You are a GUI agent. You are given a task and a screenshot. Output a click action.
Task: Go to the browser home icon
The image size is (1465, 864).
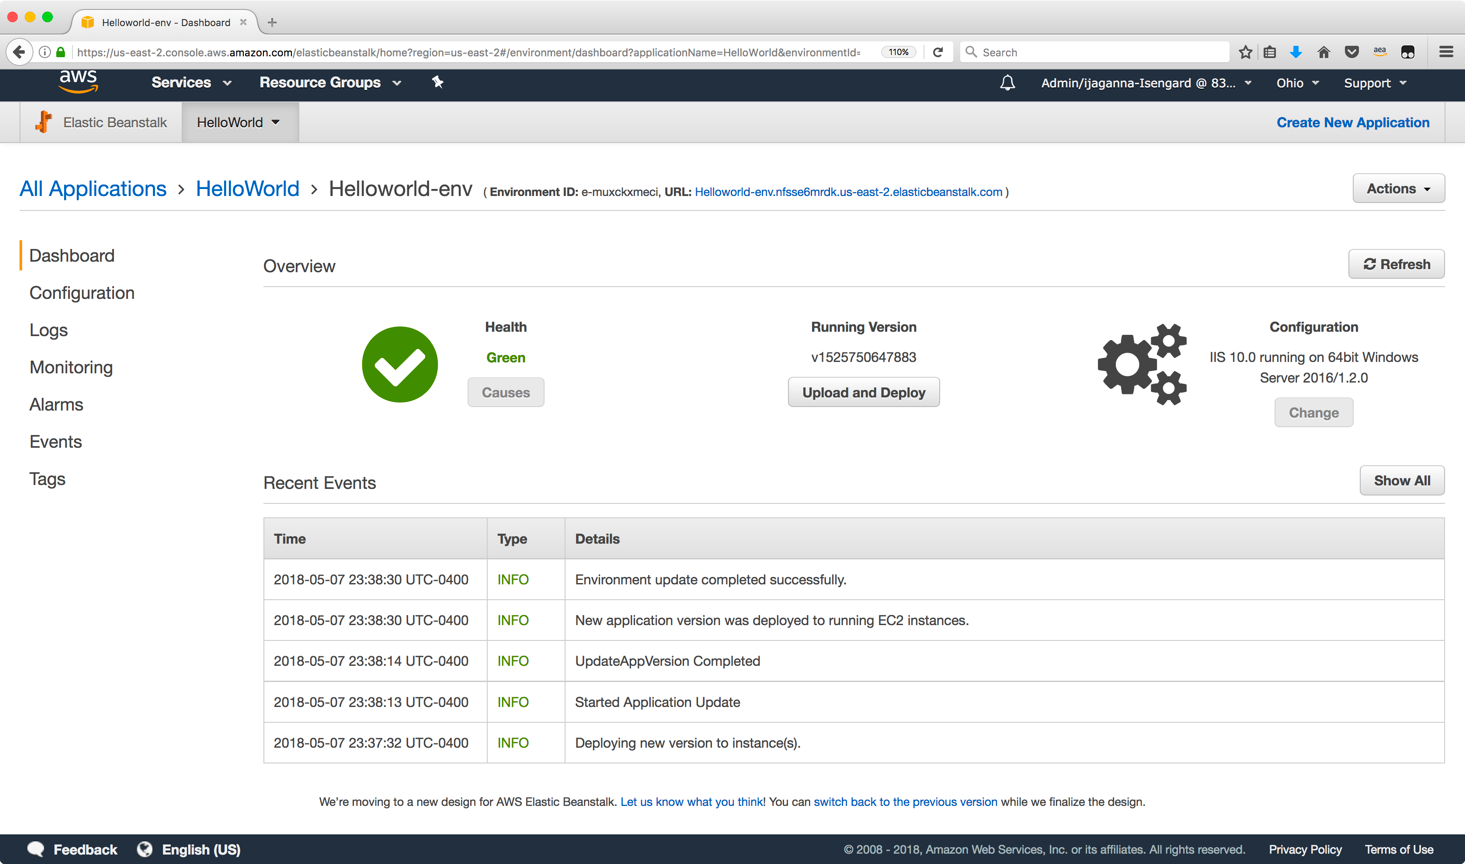[1323, 52]
